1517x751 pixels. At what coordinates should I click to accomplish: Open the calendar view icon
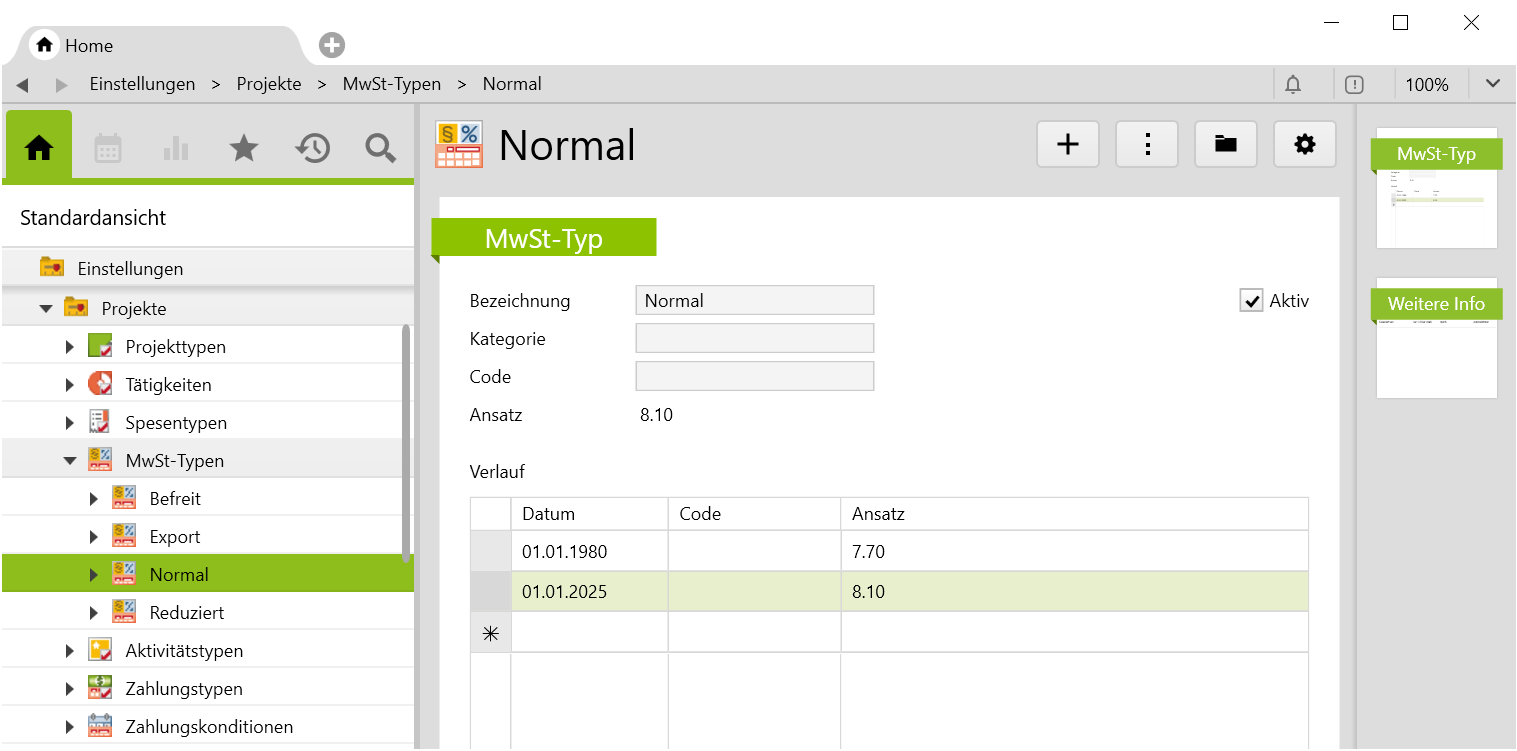point(108,149)
